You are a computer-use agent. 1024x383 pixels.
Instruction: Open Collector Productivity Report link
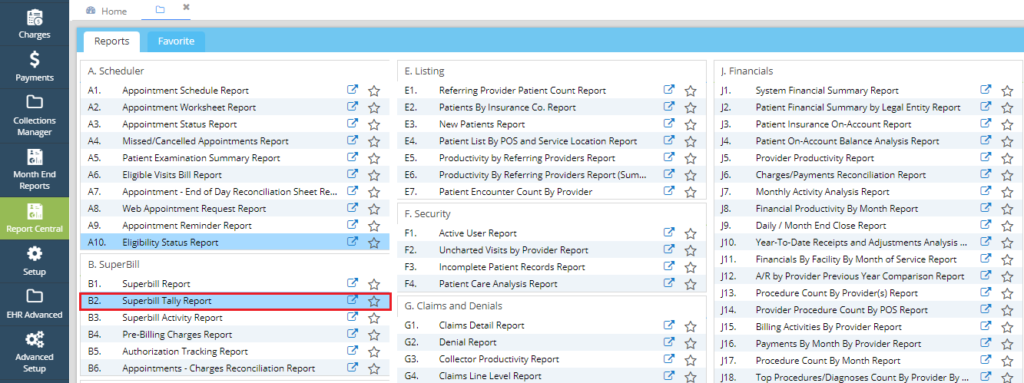point(499,359)
